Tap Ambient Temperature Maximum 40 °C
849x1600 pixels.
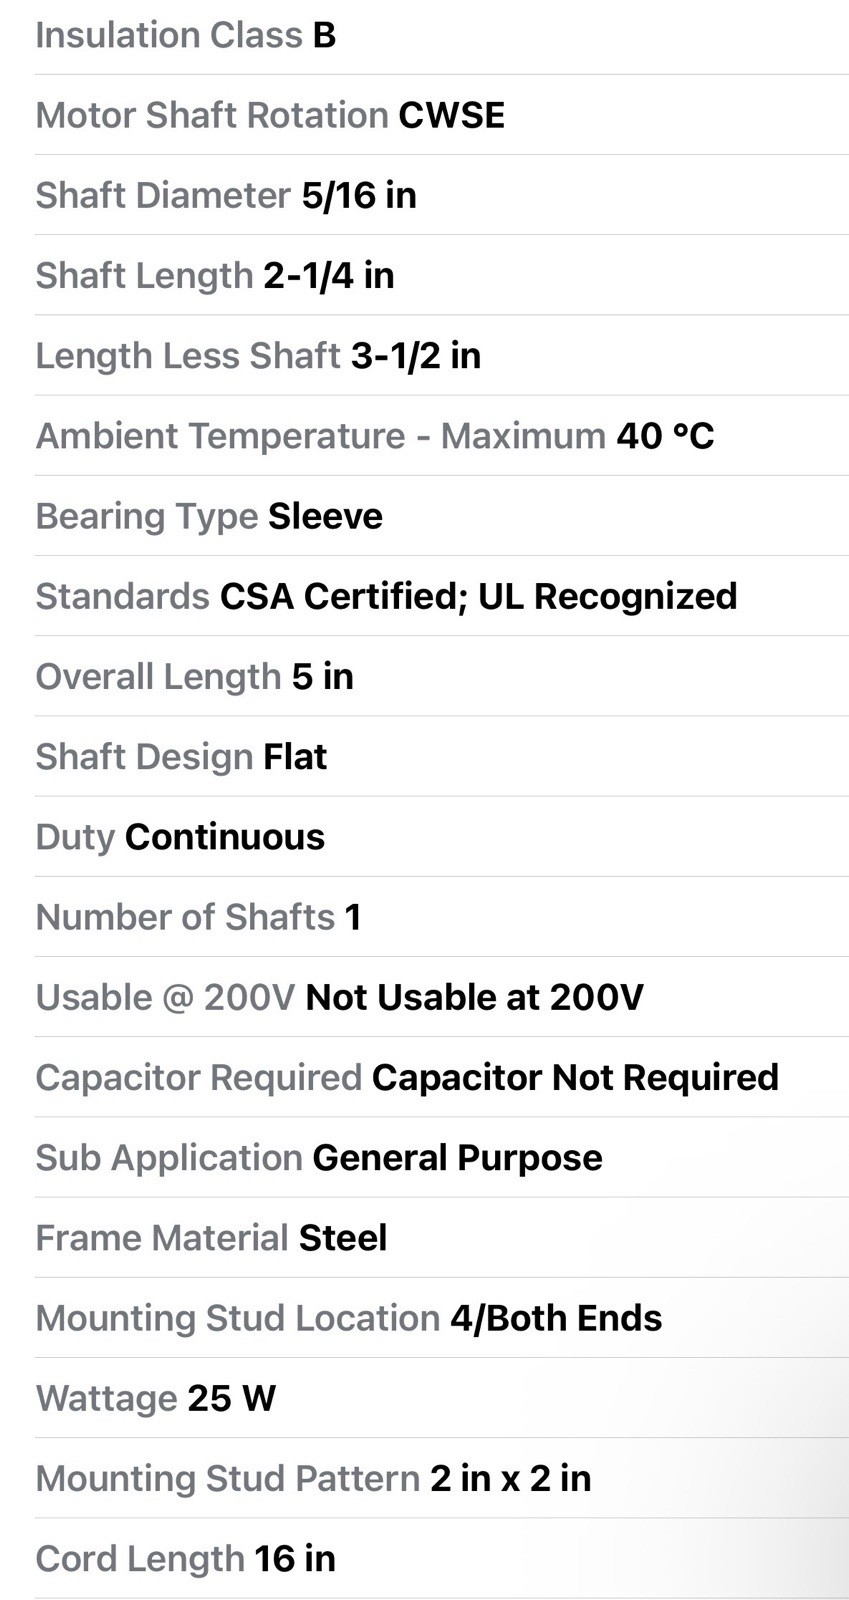coord(441,436)
